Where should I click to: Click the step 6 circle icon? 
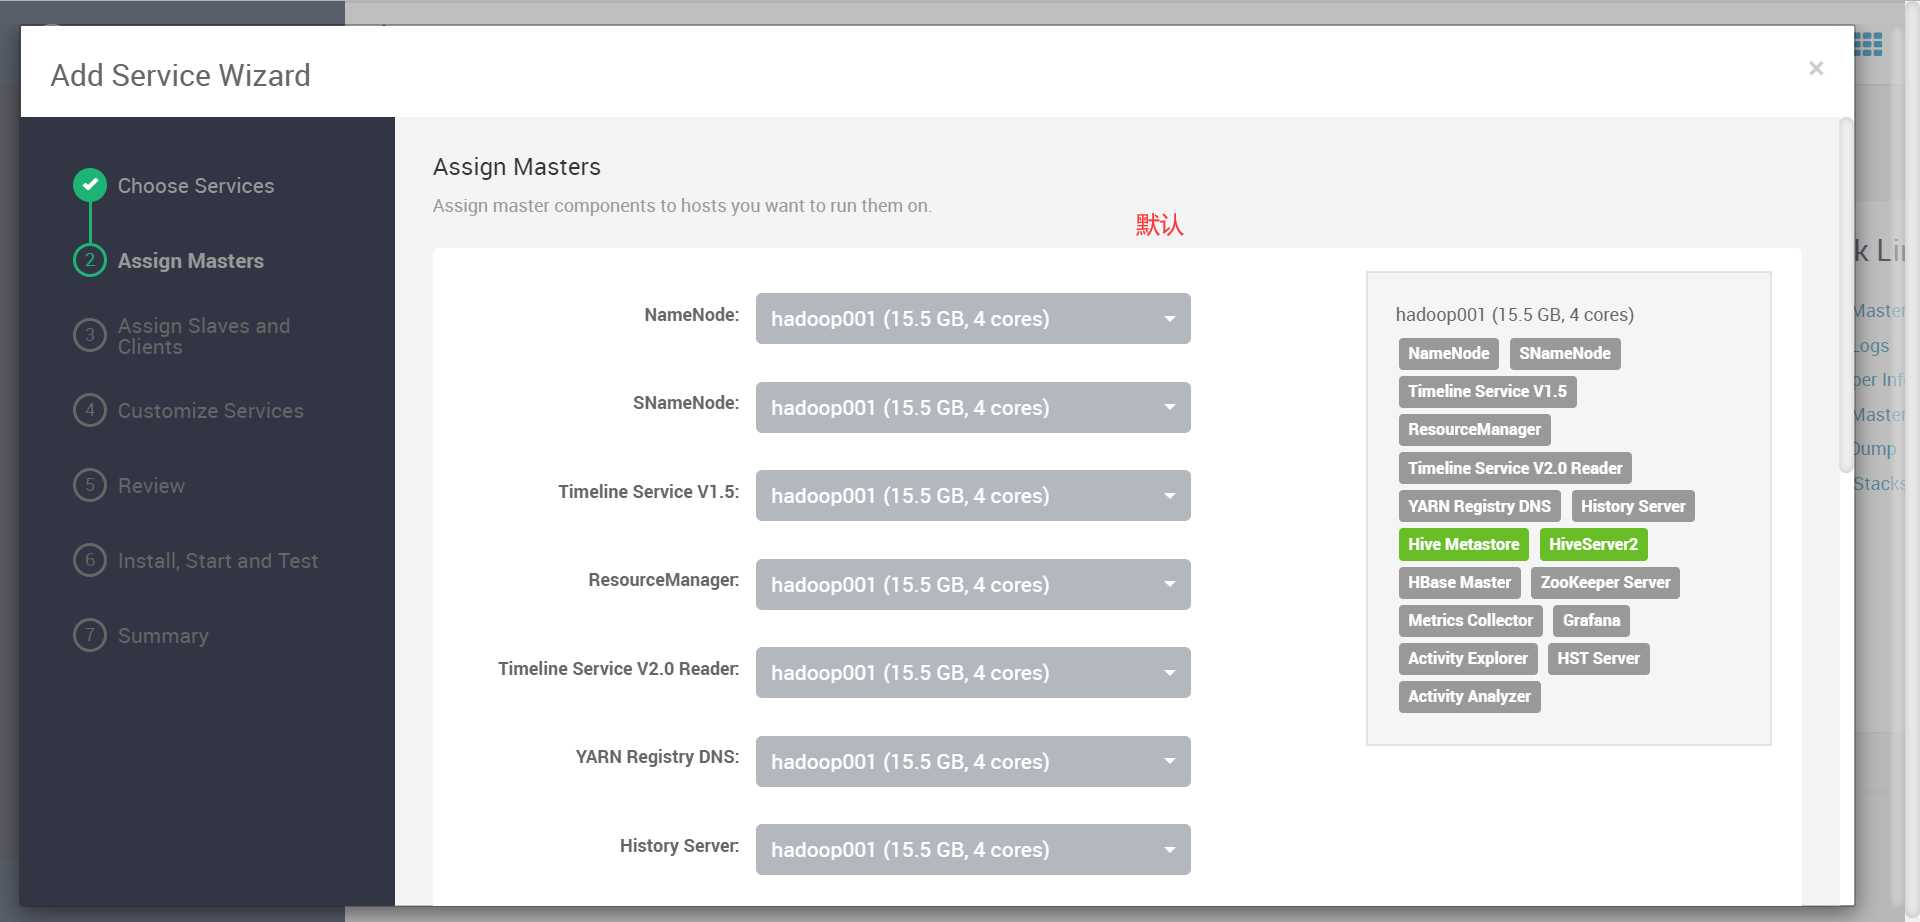[x=90, y=560]
